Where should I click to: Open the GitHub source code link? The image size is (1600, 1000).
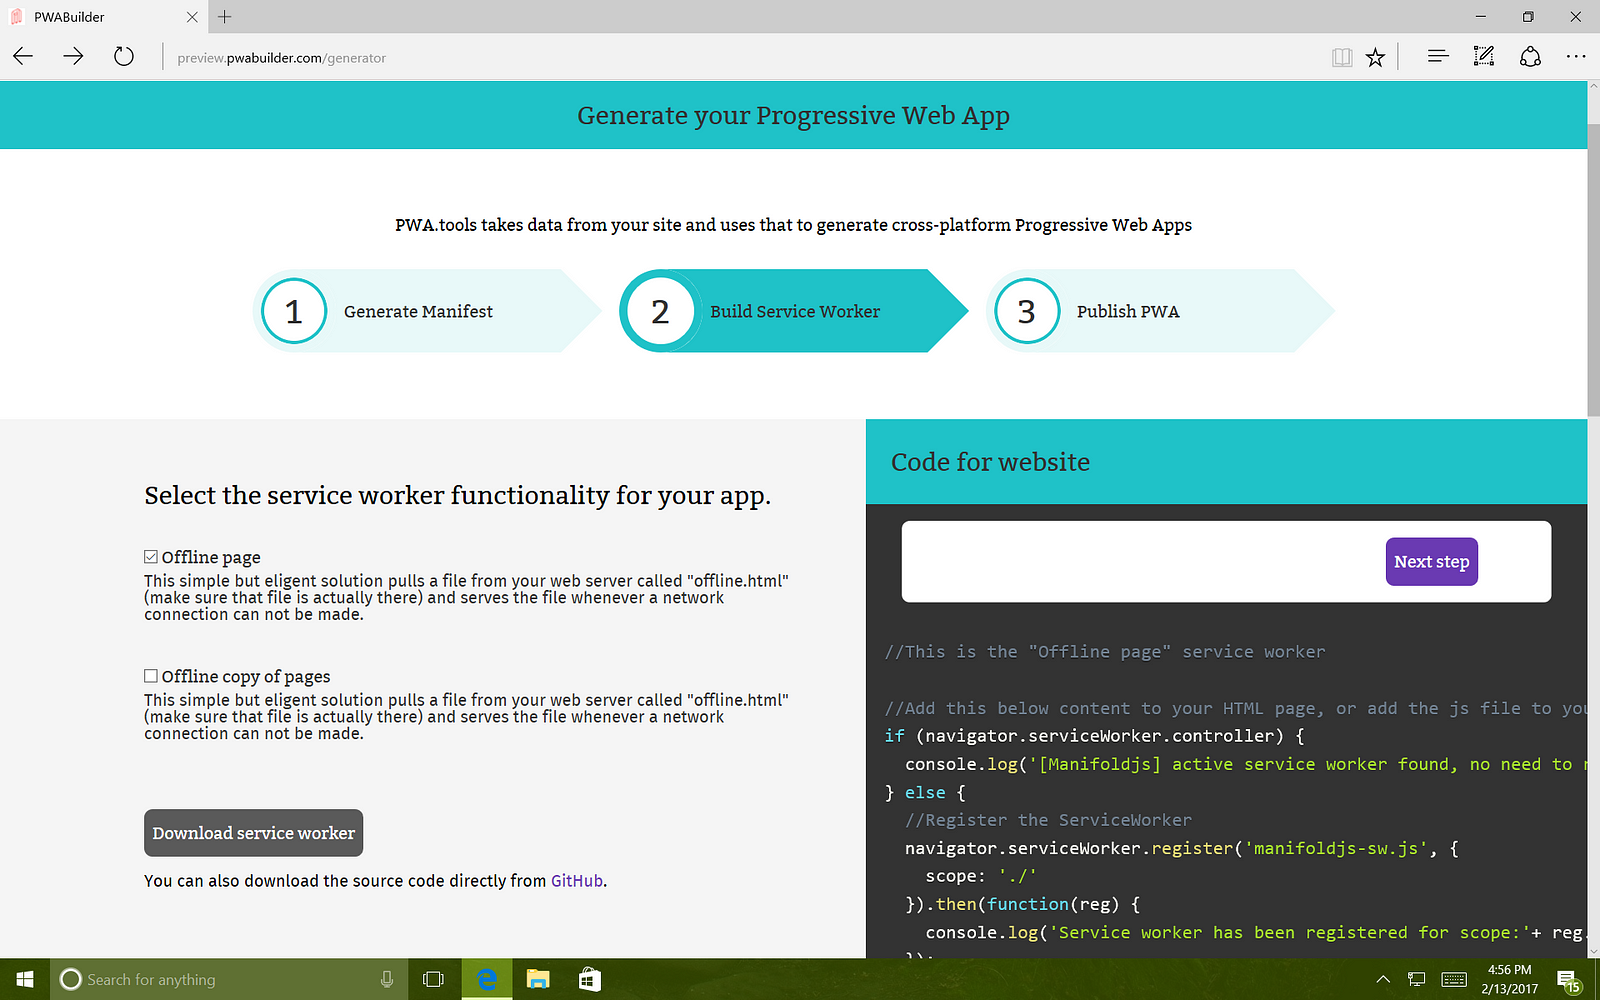[577, 881]
